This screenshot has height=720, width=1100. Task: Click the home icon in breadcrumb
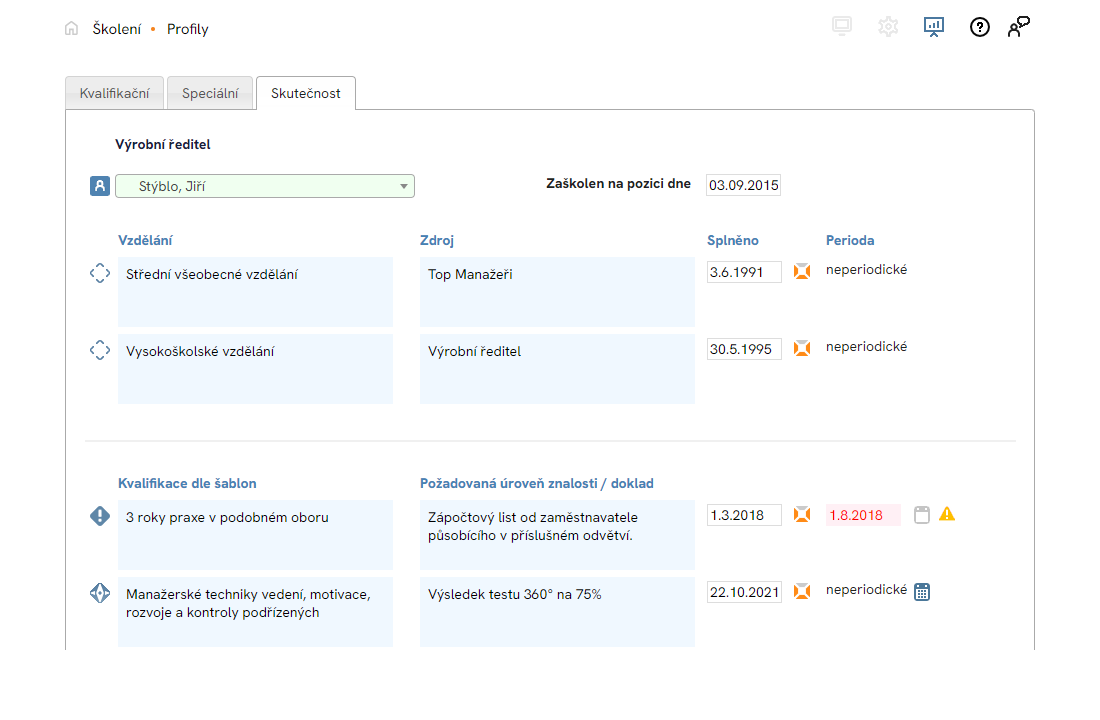(x=71, y=29)
